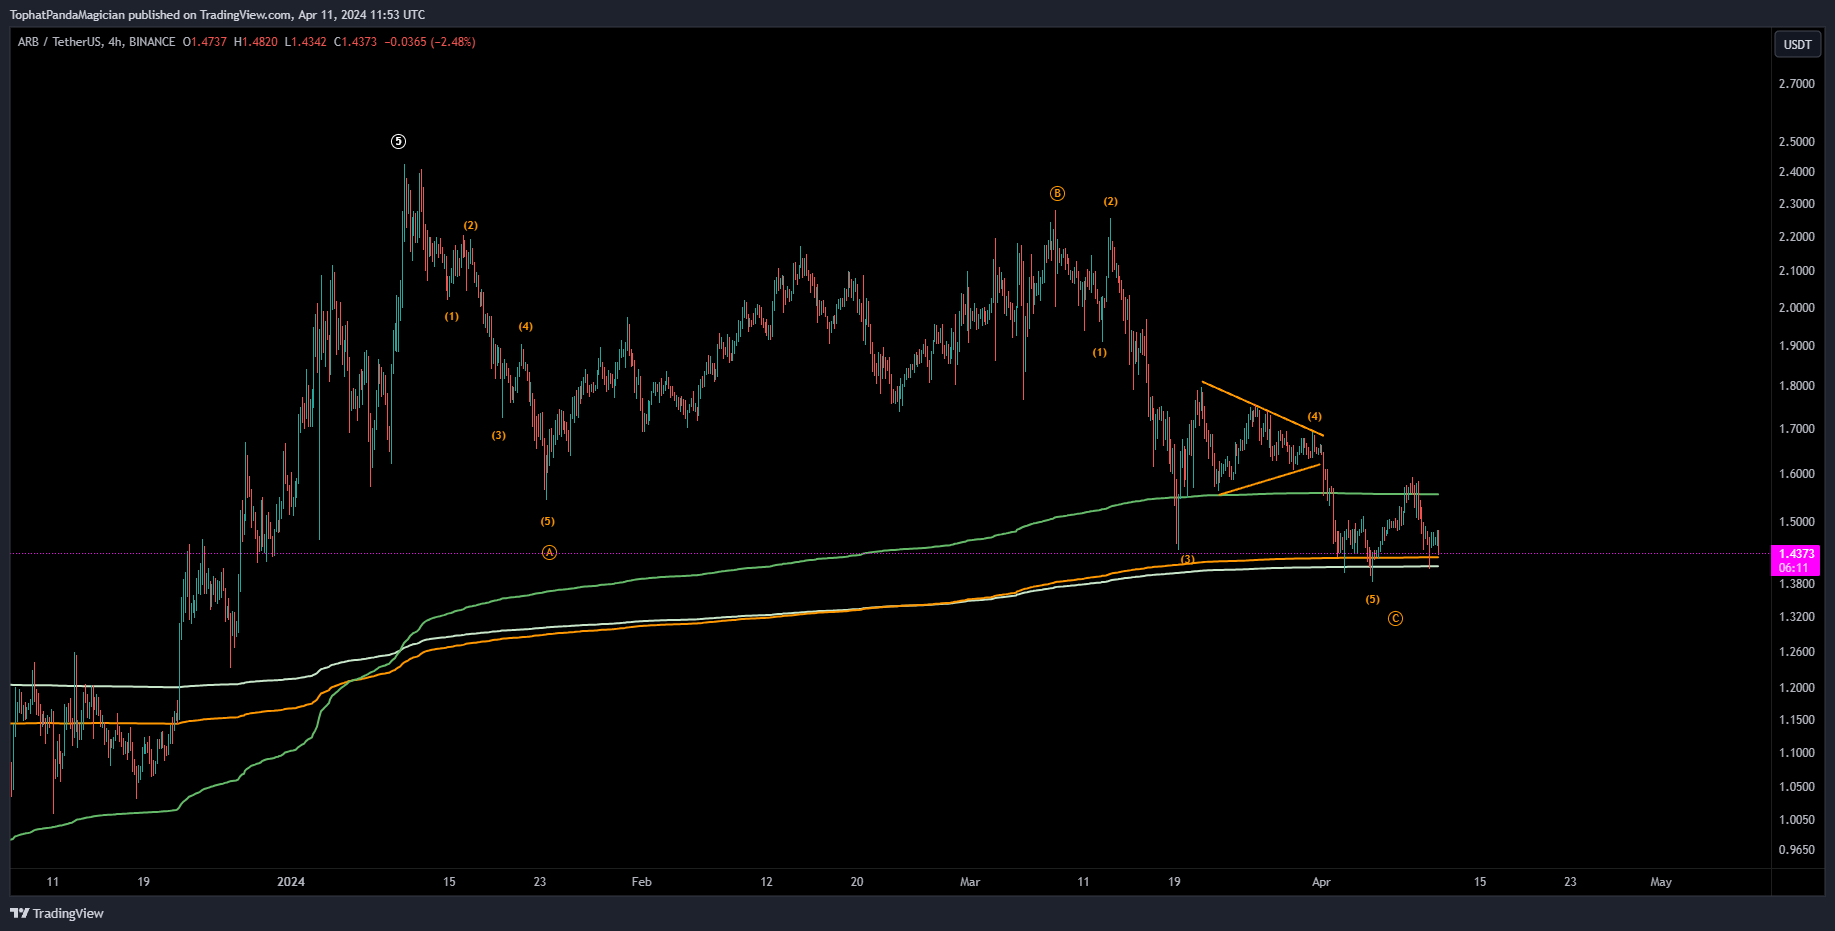Click the (4) label above the triangle pattern
The width and height of the screenshot is (1835, 931).
tap(1314, 416)
